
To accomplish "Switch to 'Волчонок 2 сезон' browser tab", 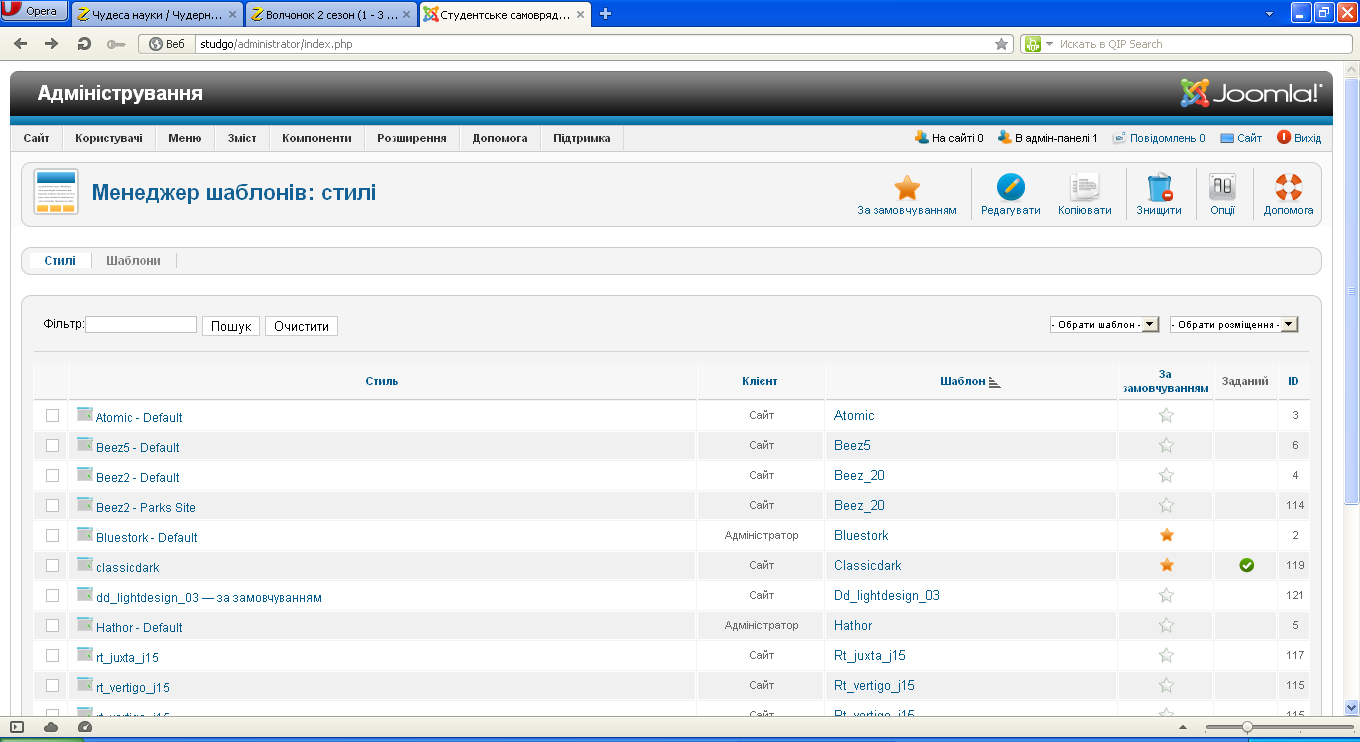I will [x=332, y=14].
